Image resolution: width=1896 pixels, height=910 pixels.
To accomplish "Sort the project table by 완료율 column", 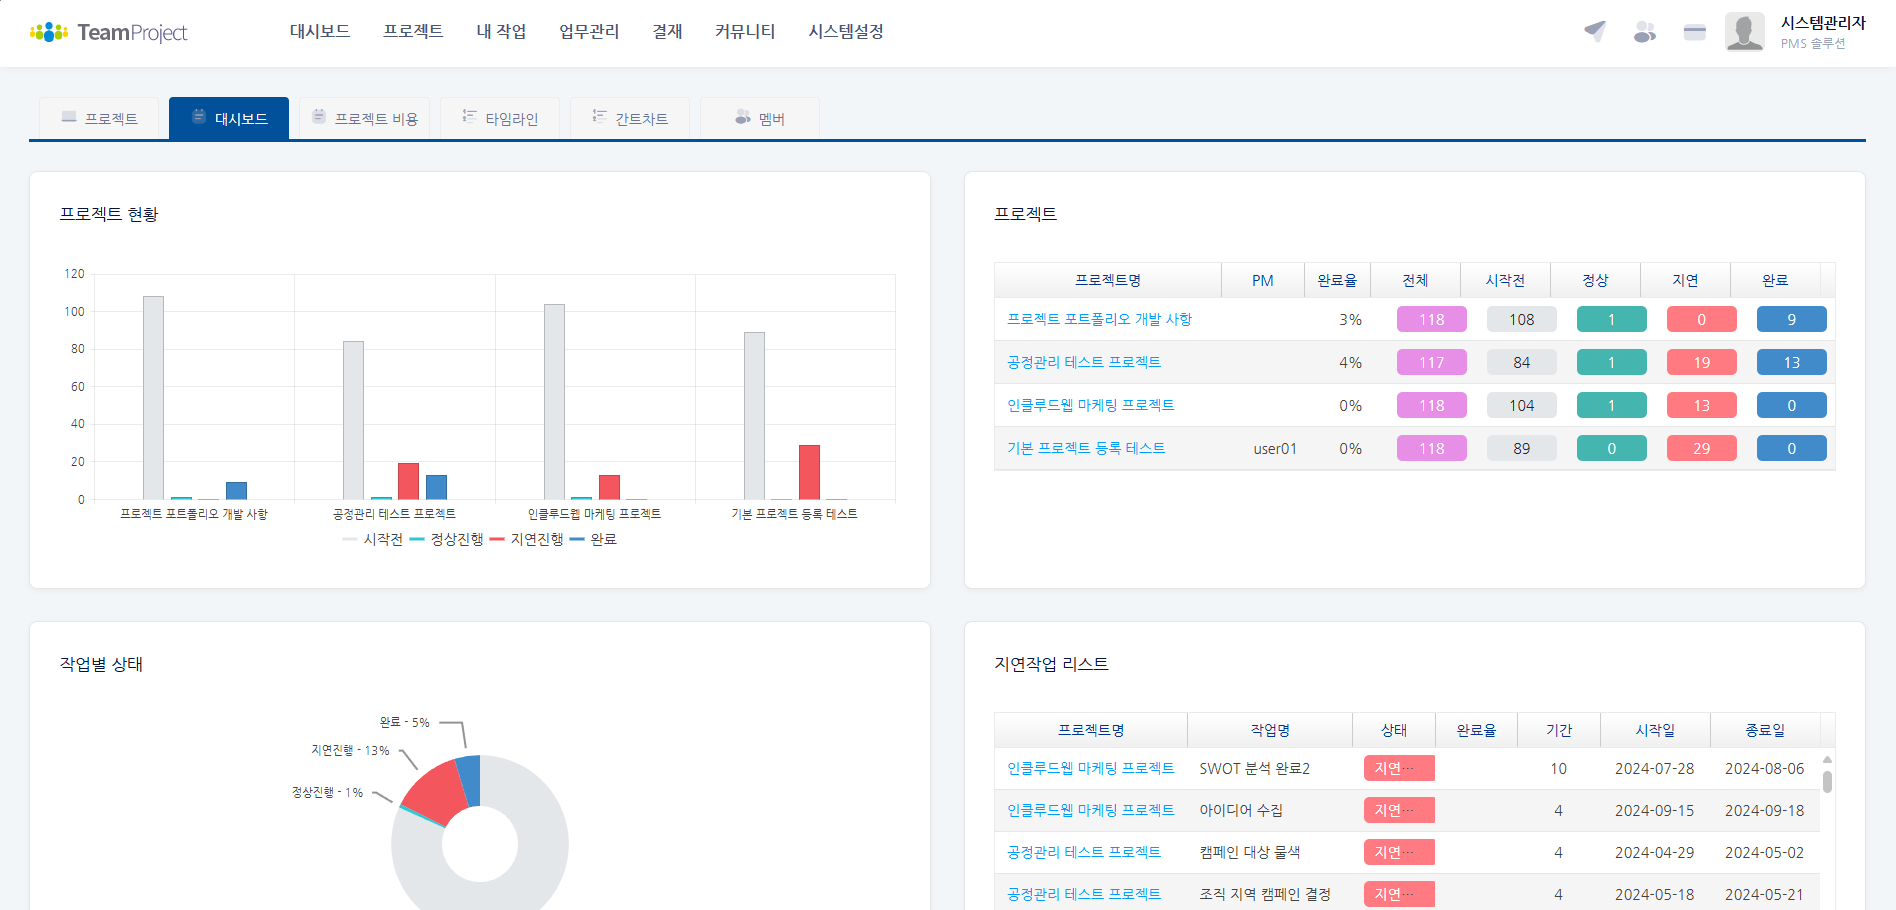I will (1337, 280).
